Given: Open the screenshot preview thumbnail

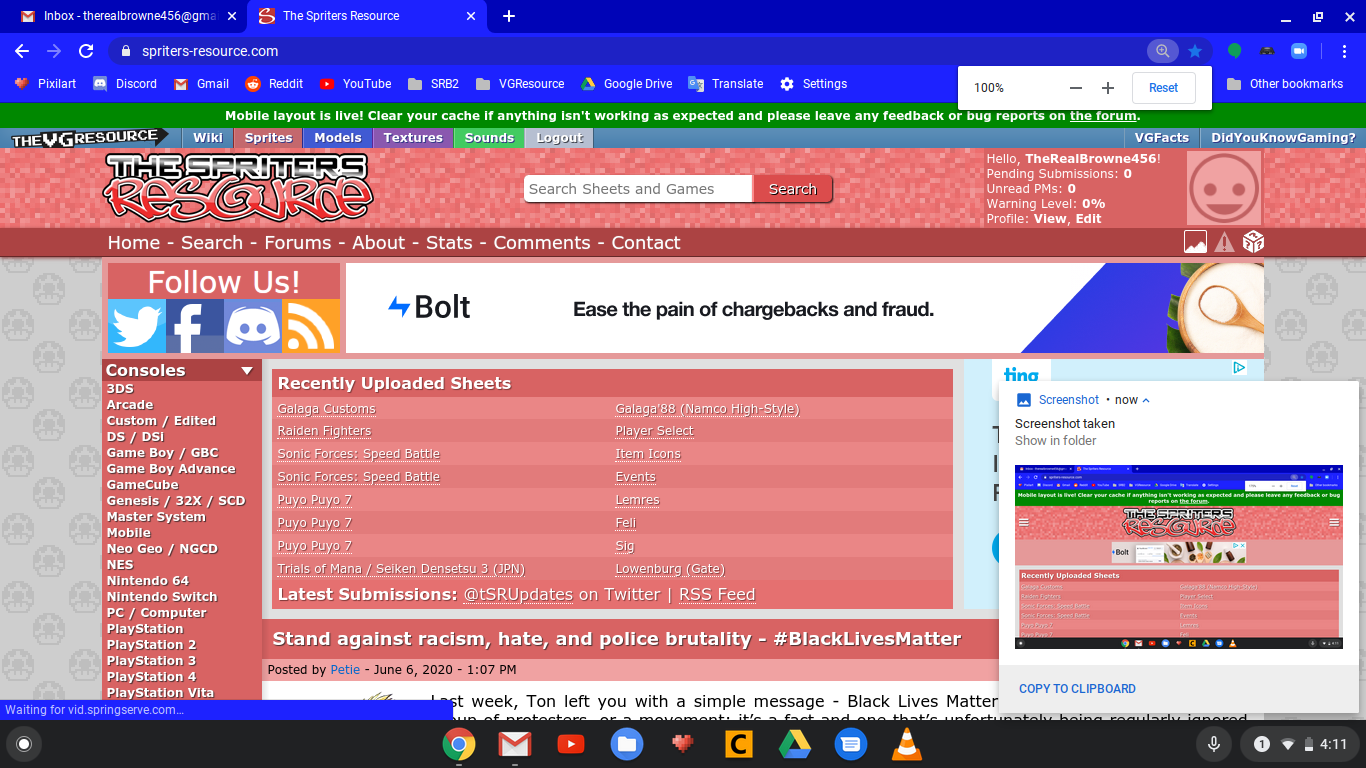Looking at the screenshot, I should coord(1179,557).
